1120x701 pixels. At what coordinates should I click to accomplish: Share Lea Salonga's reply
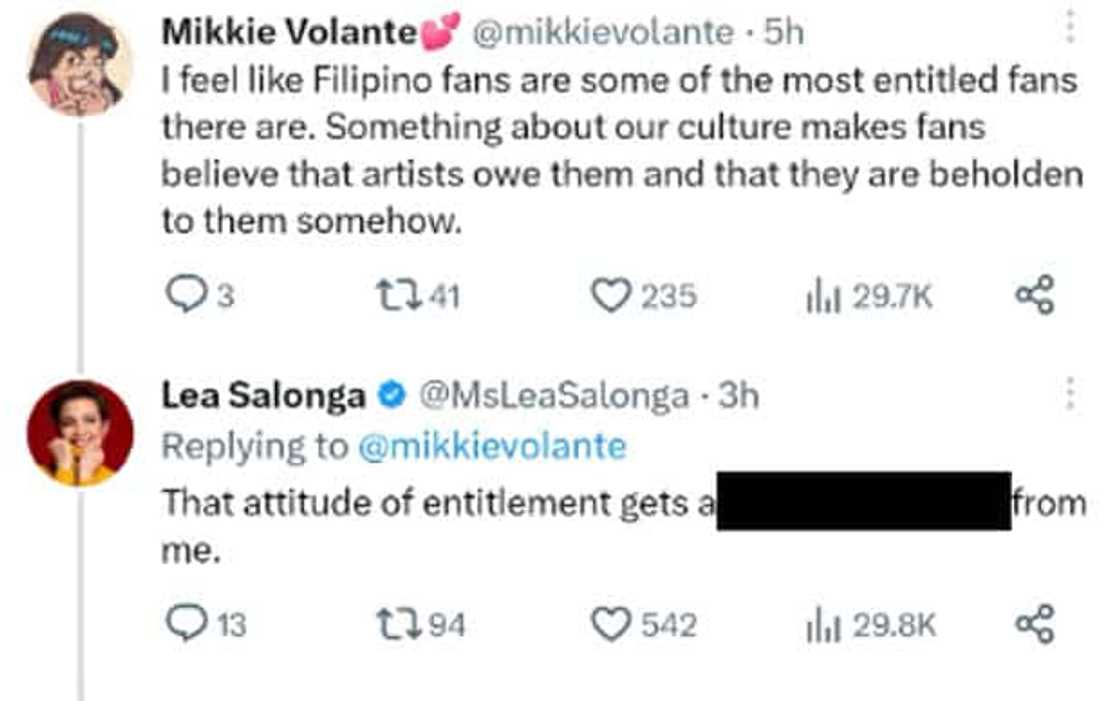pyautogui.click(x=1034, y=625)
